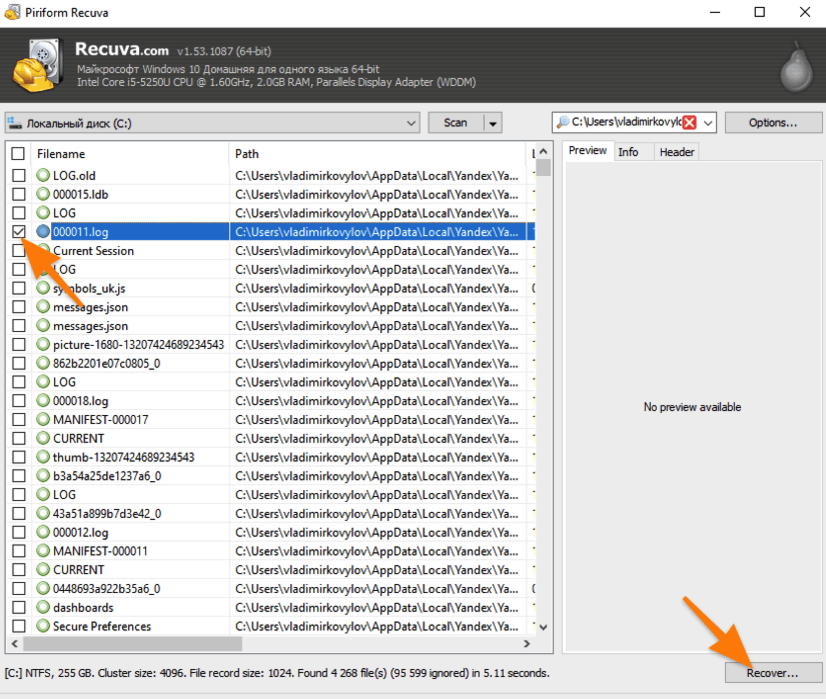
Task: Click the horizontal scrollbar right arrow
Action: pos(526,643)
